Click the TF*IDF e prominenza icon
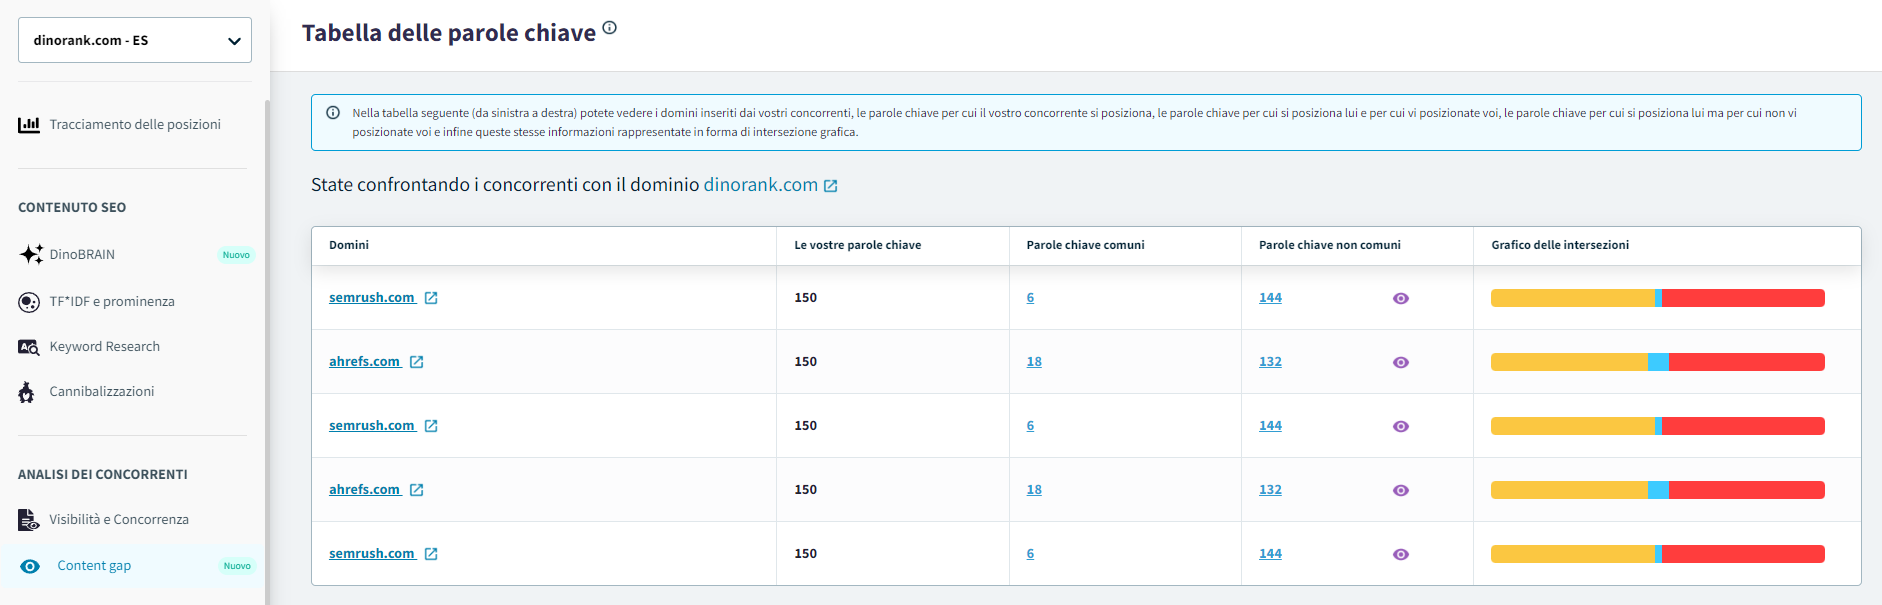Screen dimensions: 1882x605 point(29,302)
